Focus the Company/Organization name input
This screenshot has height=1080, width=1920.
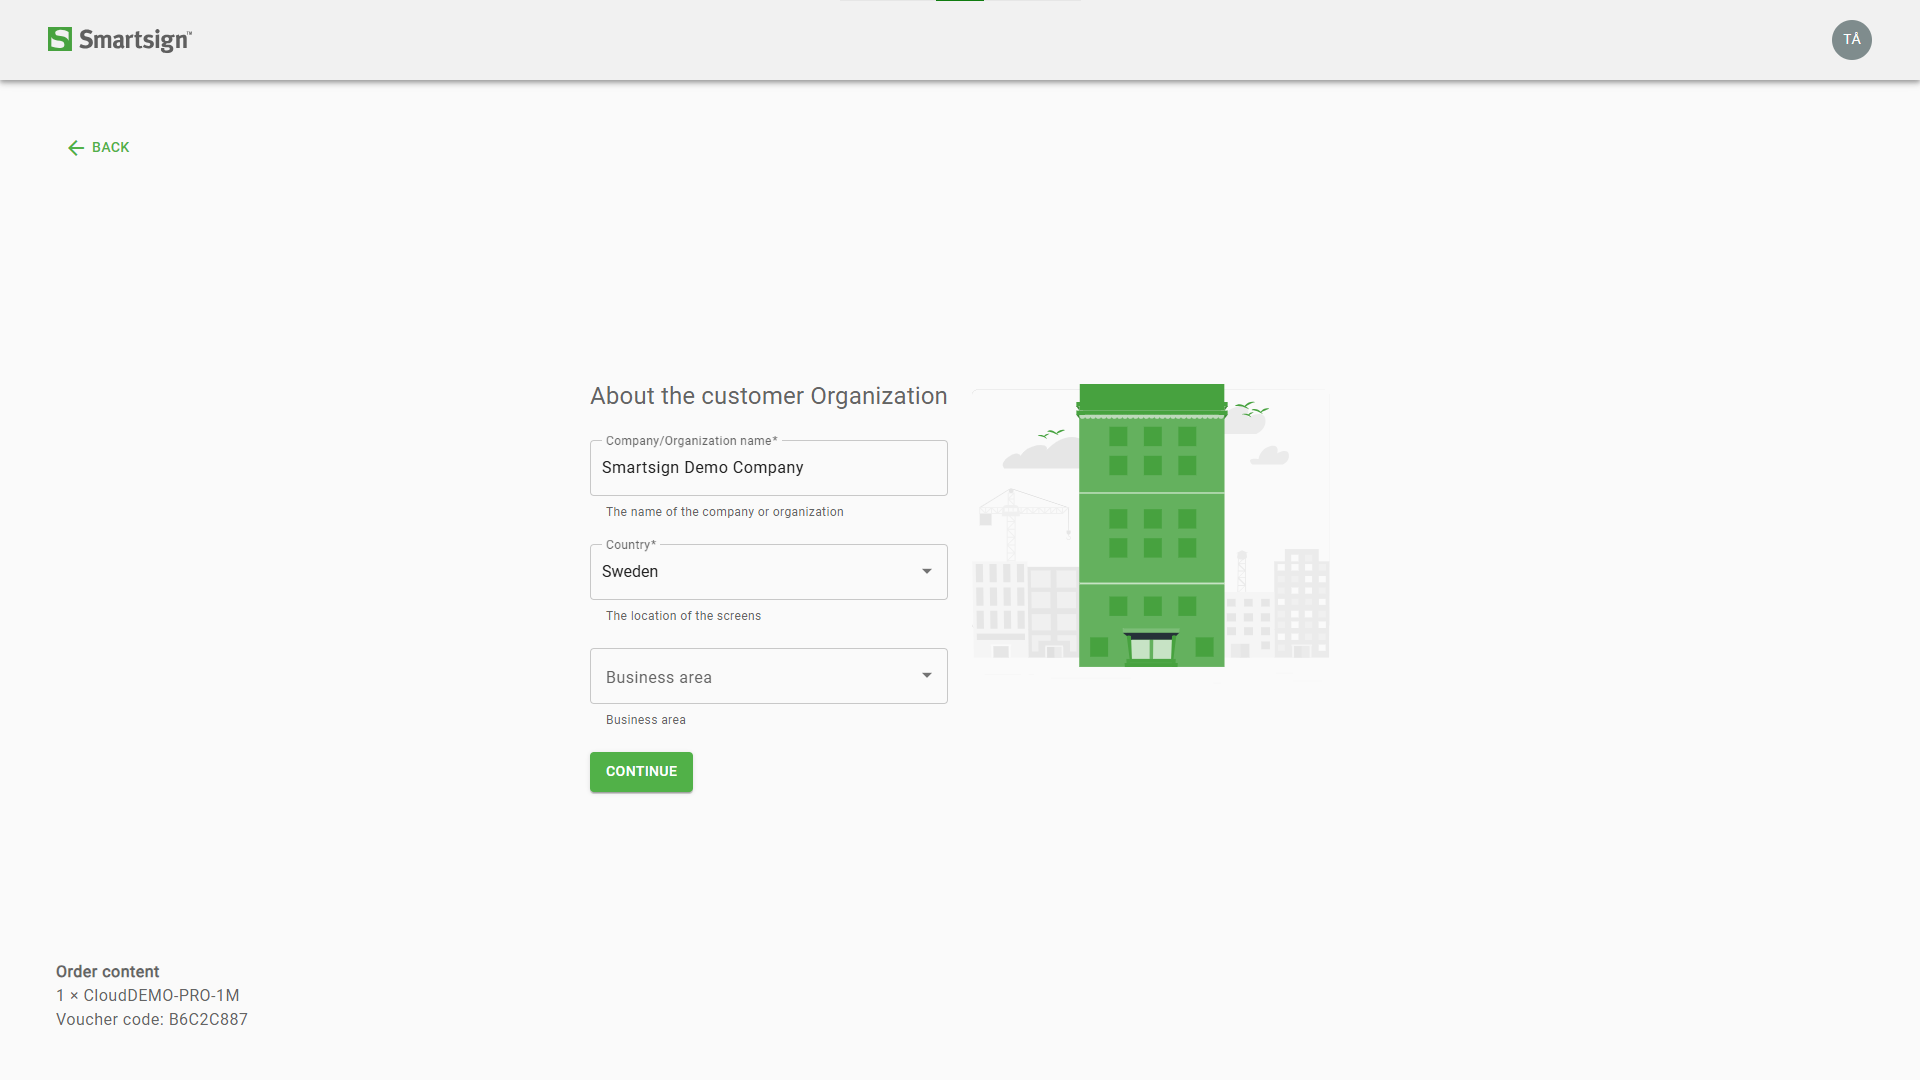768,468
